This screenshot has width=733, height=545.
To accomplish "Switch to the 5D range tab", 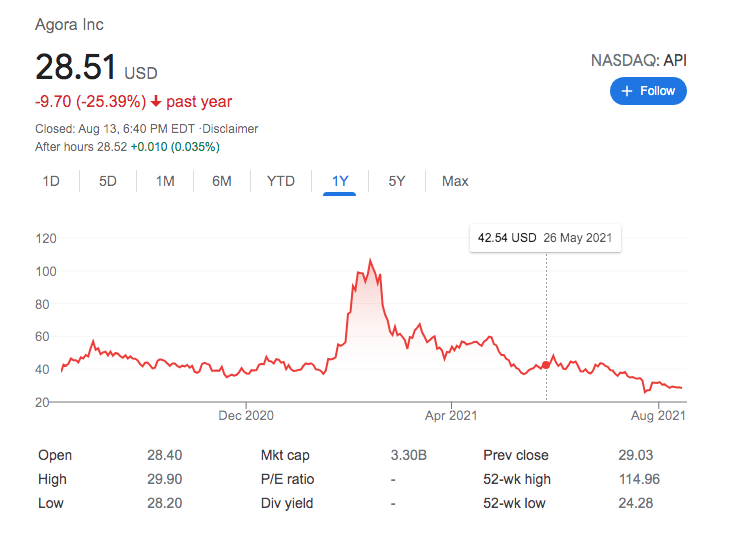I will click(108, 181).
